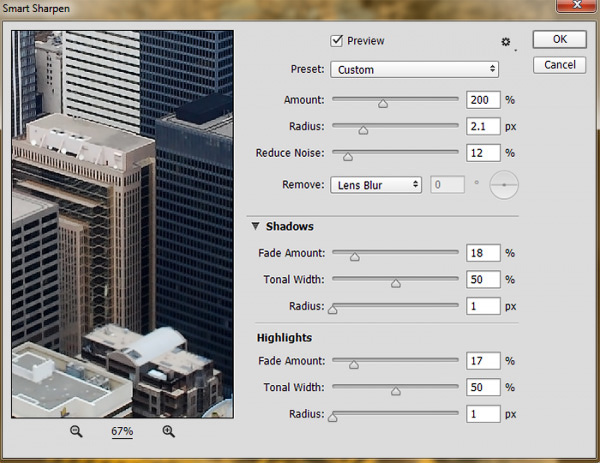Click the Highlights Fade Amount slider handle

click(354, 365)
